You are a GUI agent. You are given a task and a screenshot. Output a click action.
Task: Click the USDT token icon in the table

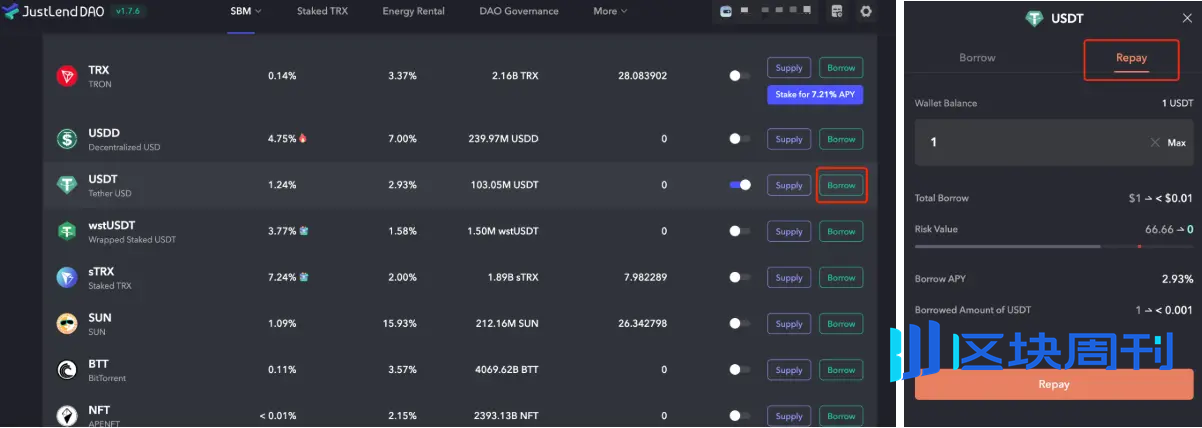(67, 185)
